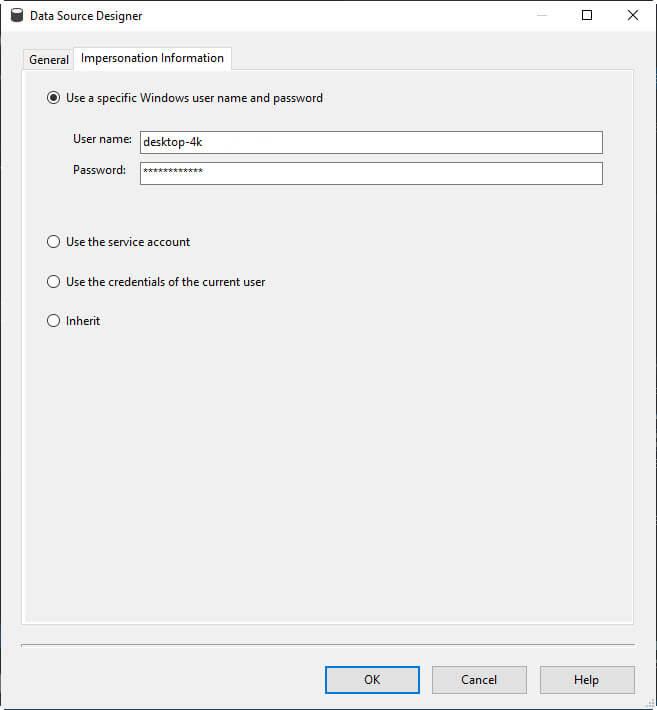657x710 pixels.
Task: Open Help for this dialog
Action: pyautogui.click(x=586, y=680)
